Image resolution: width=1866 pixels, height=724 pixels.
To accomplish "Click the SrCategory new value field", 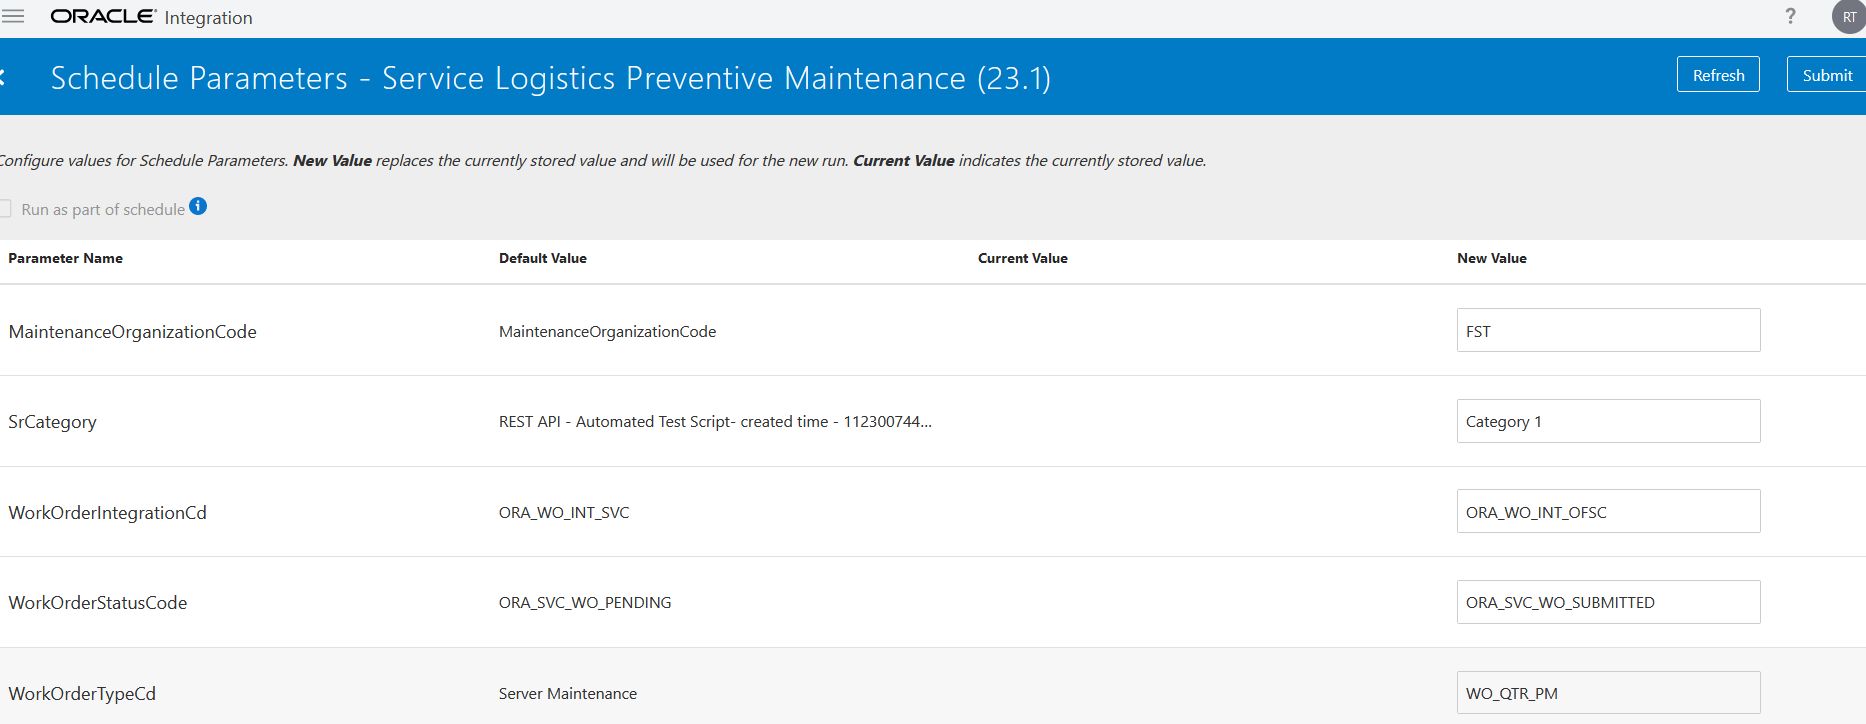I will (x=1608, y=421).
